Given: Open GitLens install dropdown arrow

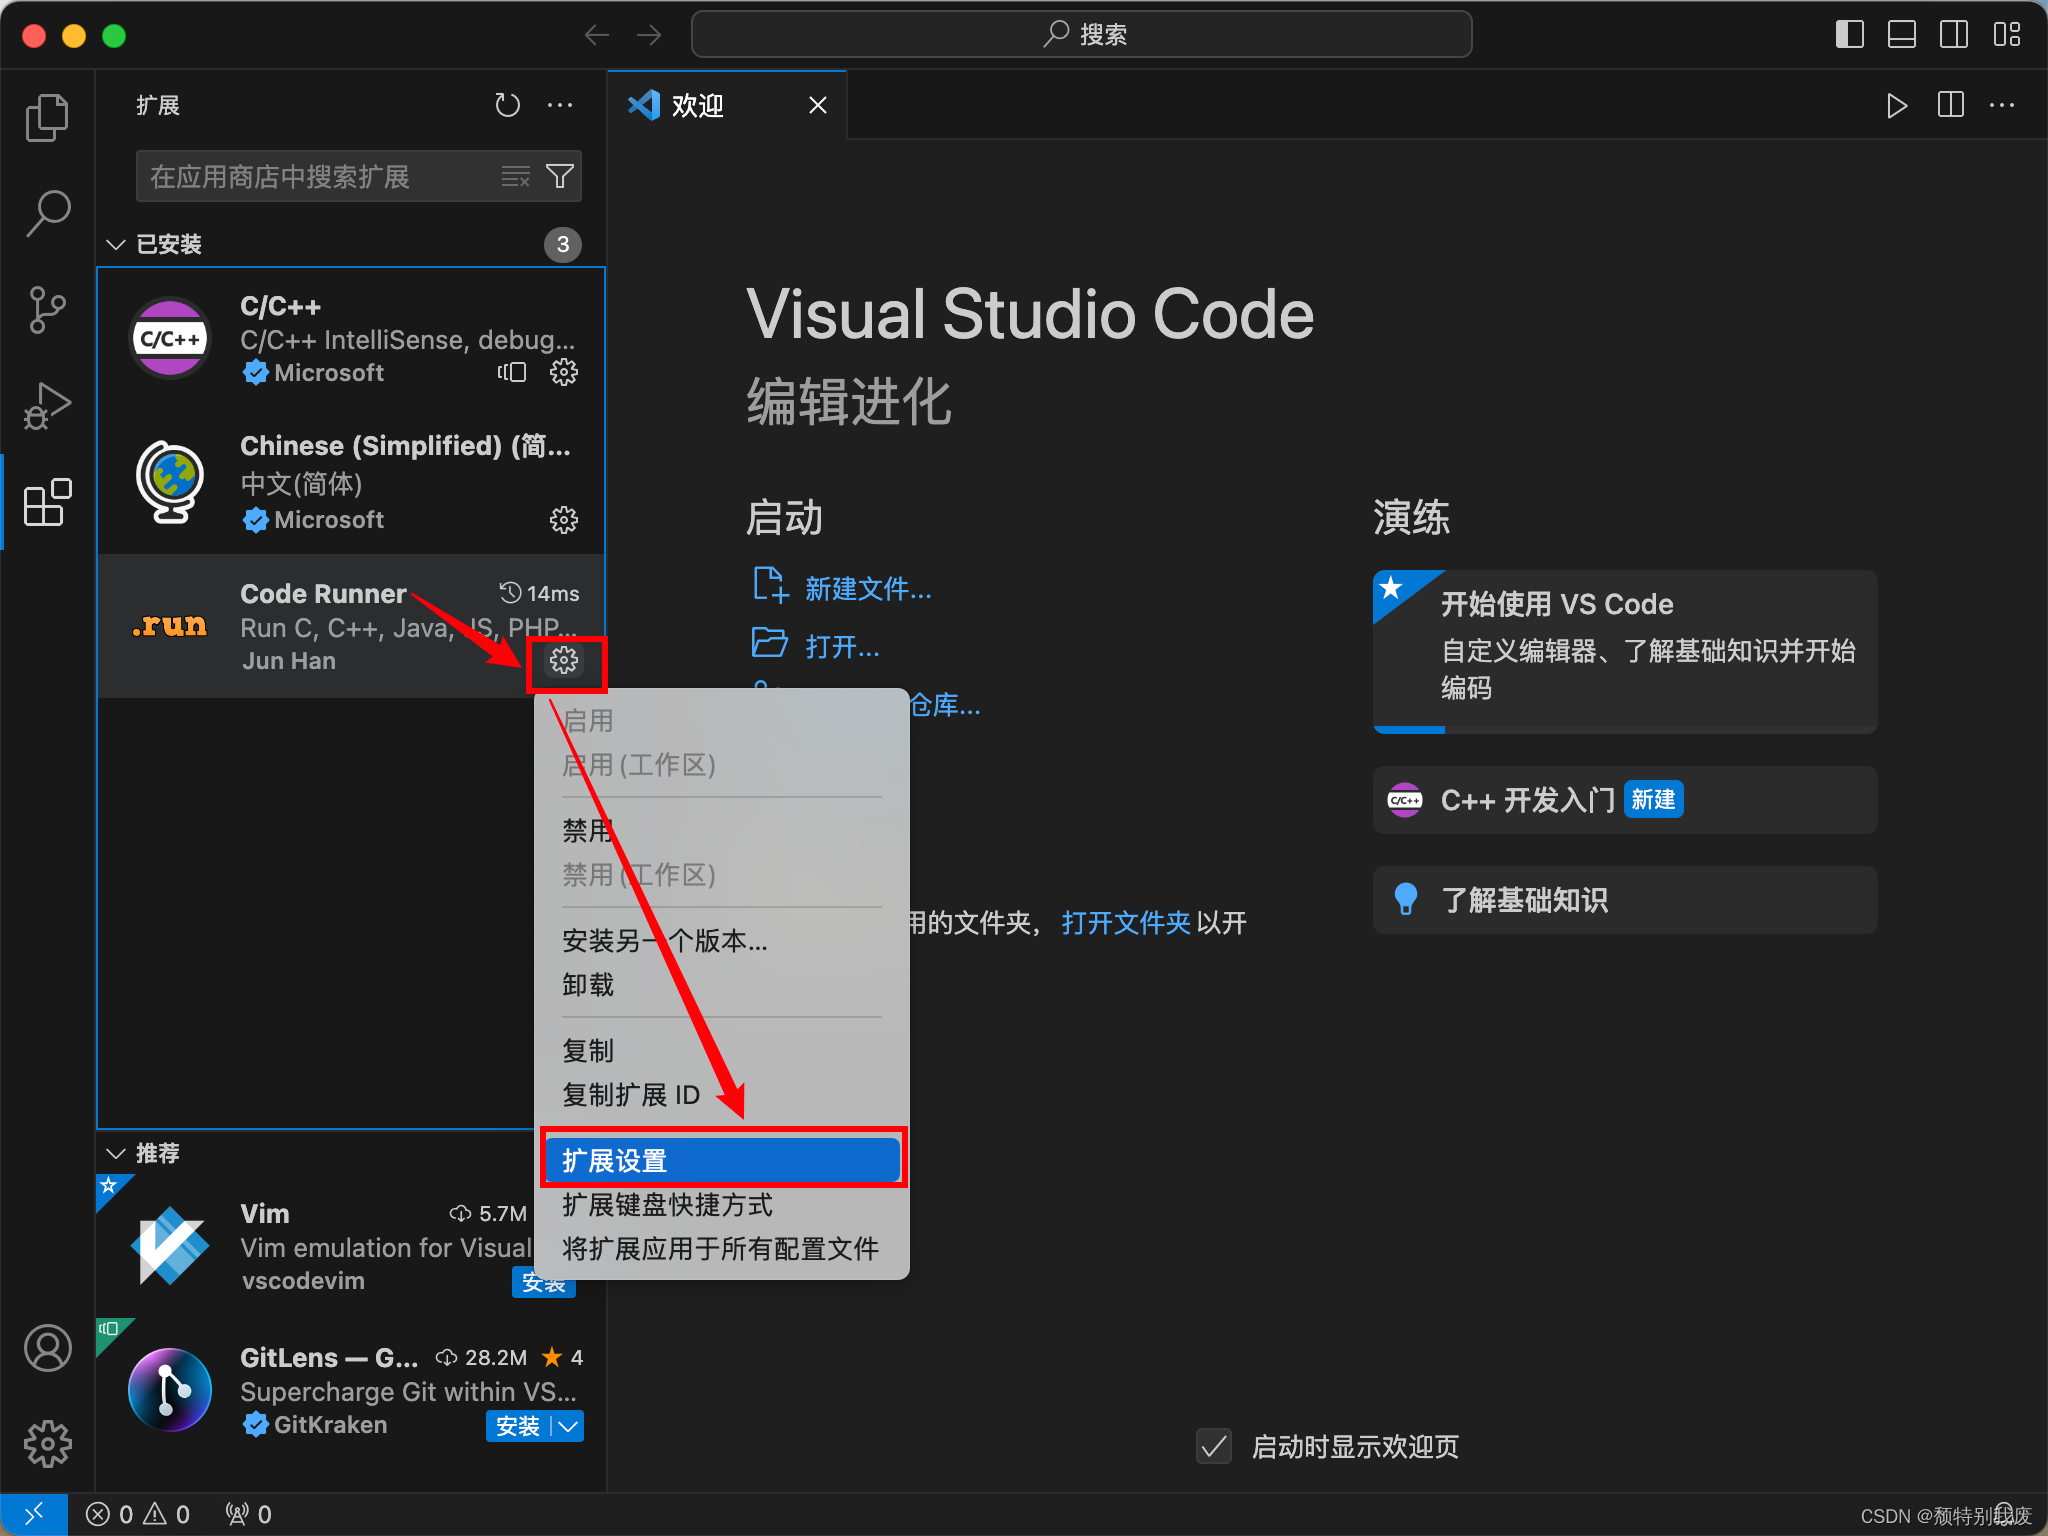Looking at the screenshot, I should pyautogui.click(x=568, y=1426).
